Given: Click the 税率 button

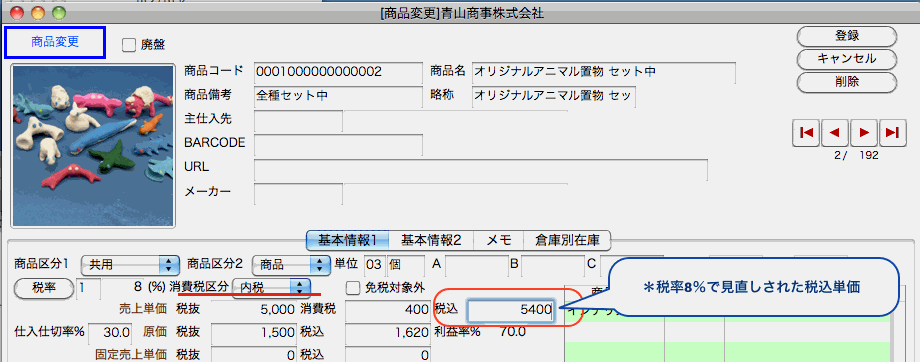Looking at the screenshot, I should click(44, 287).
